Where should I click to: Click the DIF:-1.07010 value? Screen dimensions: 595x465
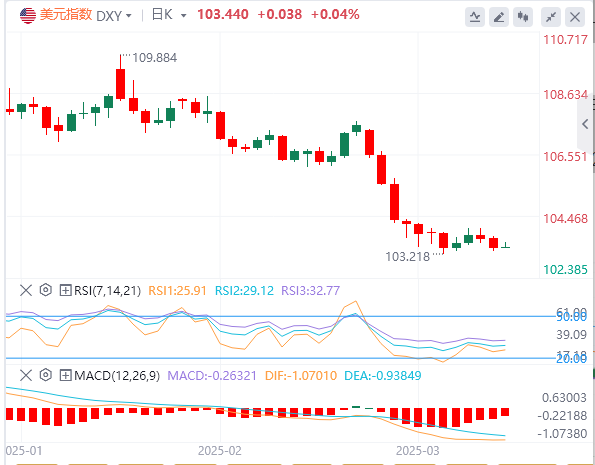point(301,376)
